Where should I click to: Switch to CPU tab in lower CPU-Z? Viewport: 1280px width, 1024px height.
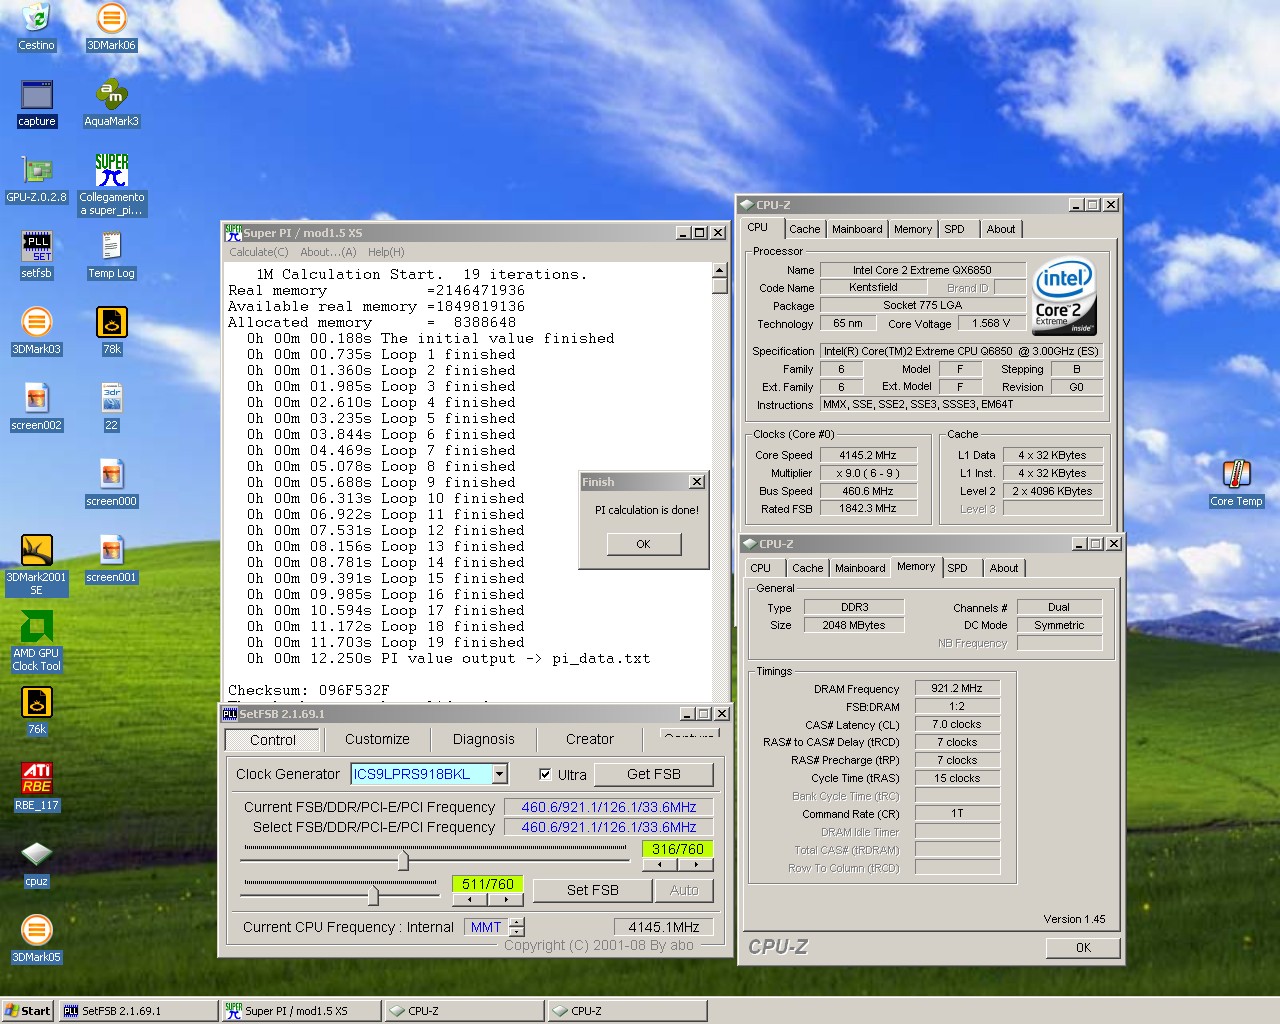coord(761,568)
